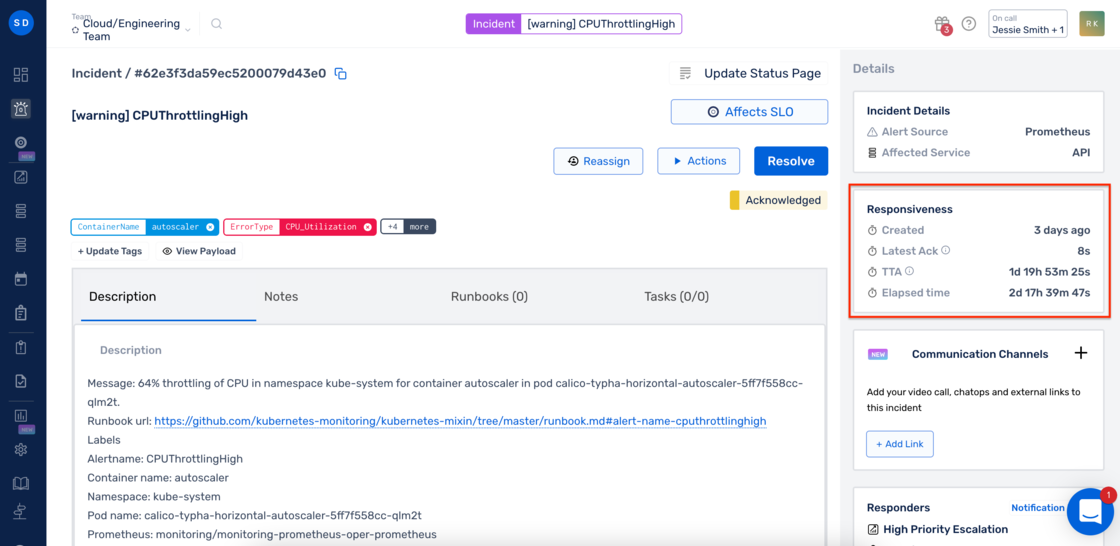Click the search magnifier icon
This screenshot has width=1120, height=546.
point(216,24)
